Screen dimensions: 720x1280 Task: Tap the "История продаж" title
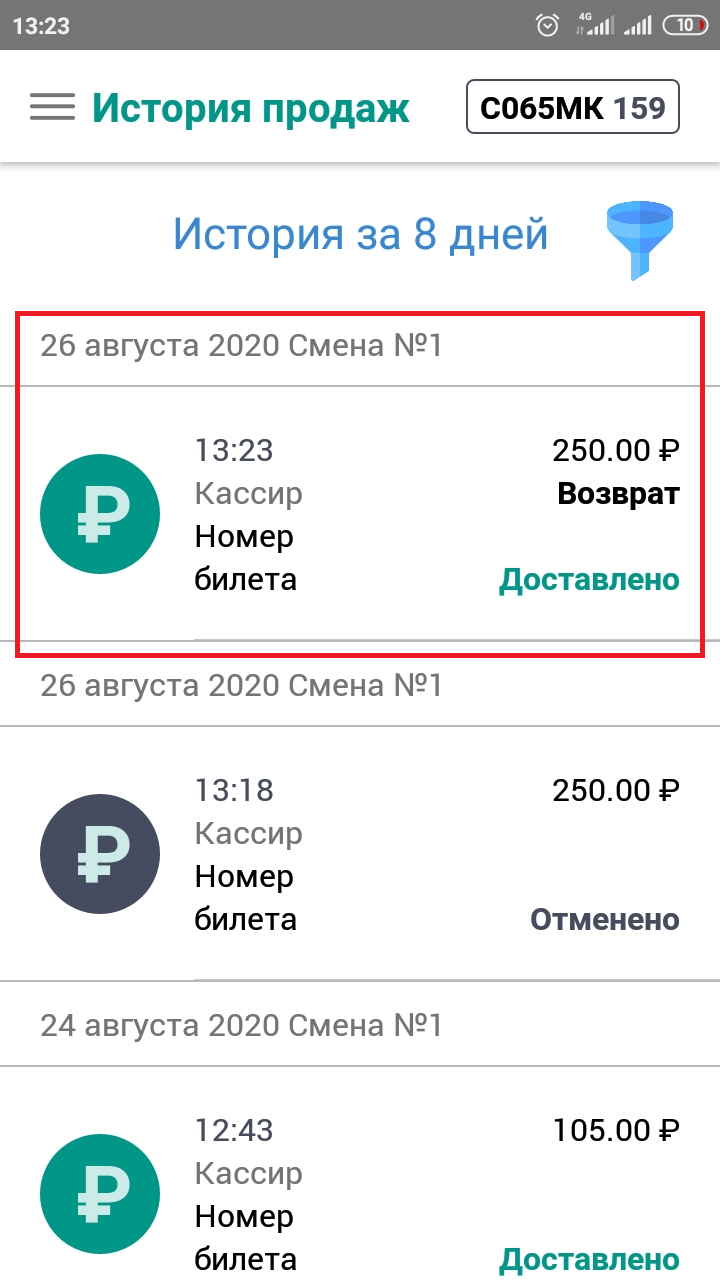pos(251,107)
